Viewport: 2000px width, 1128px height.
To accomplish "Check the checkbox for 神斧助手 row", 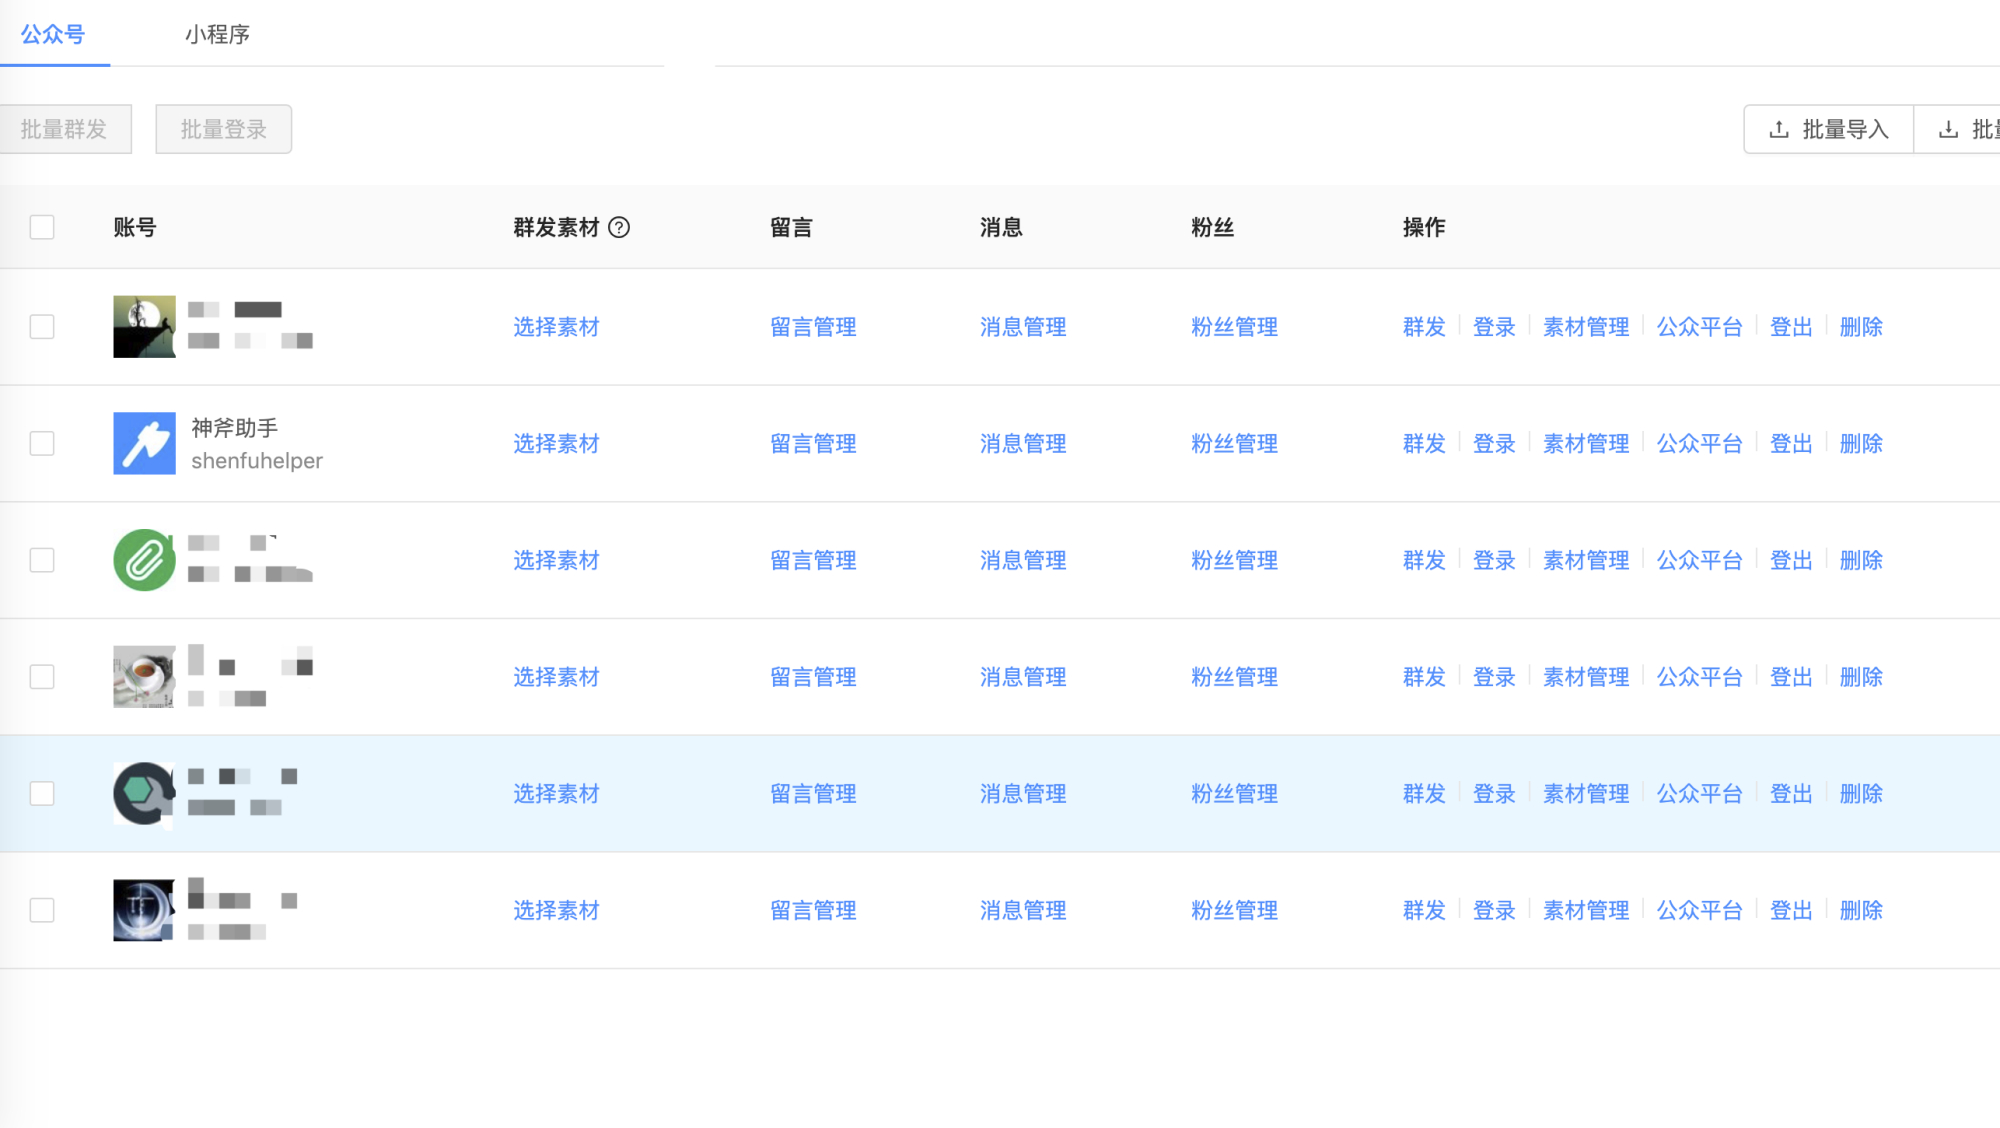I will coord(41,443).
